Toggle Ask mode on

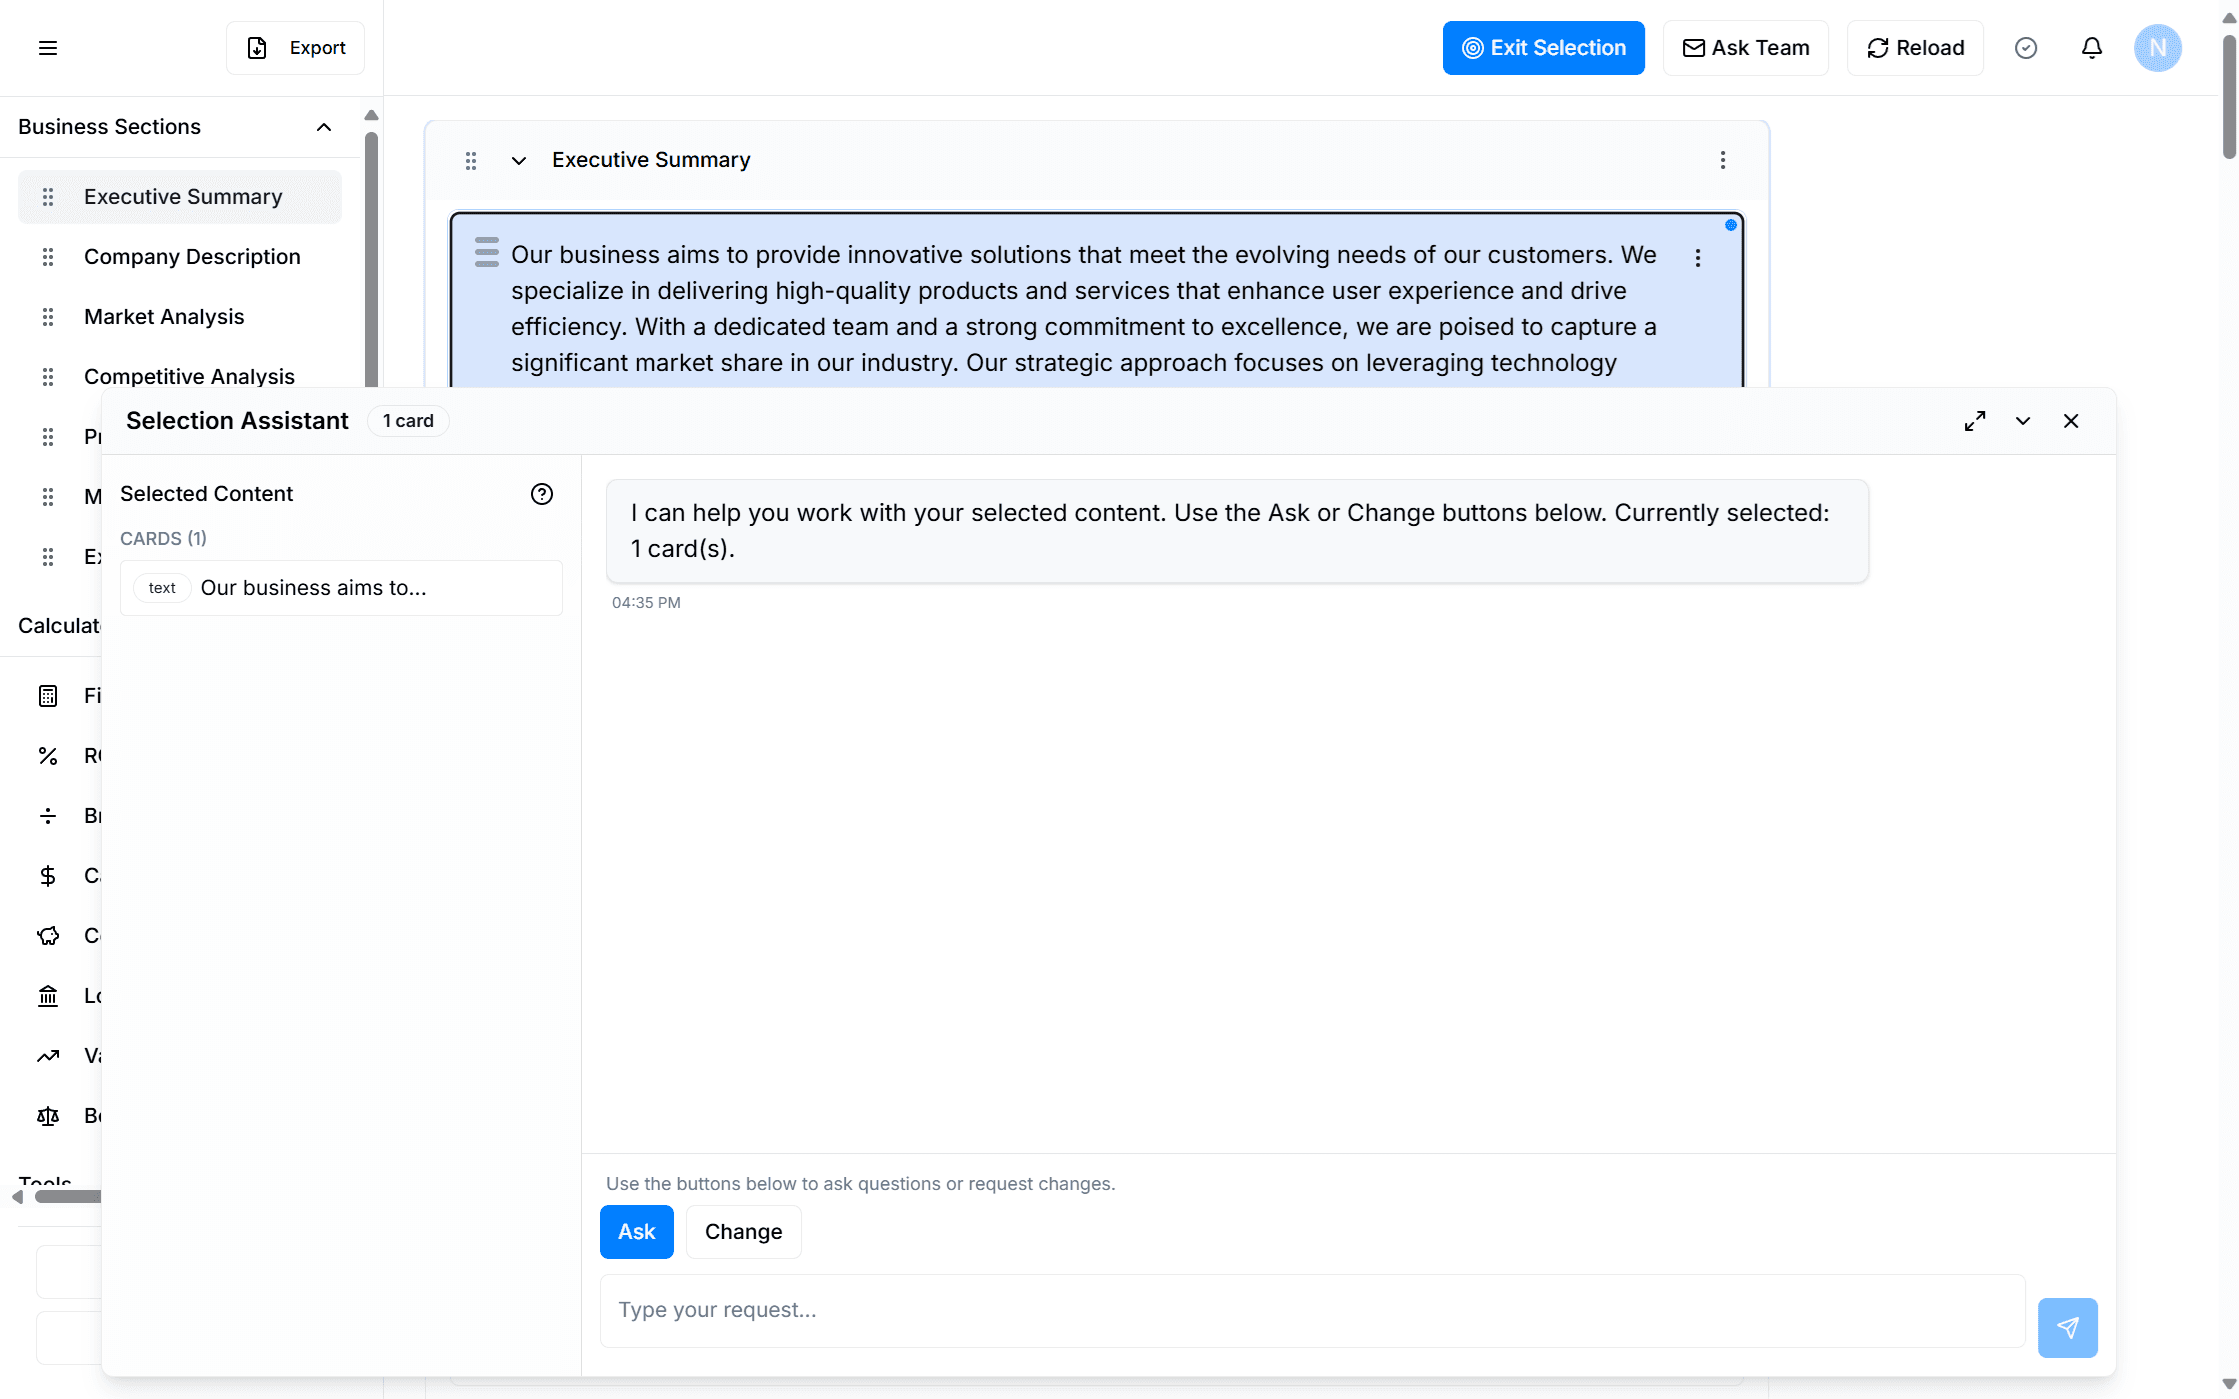point(636,1231)
